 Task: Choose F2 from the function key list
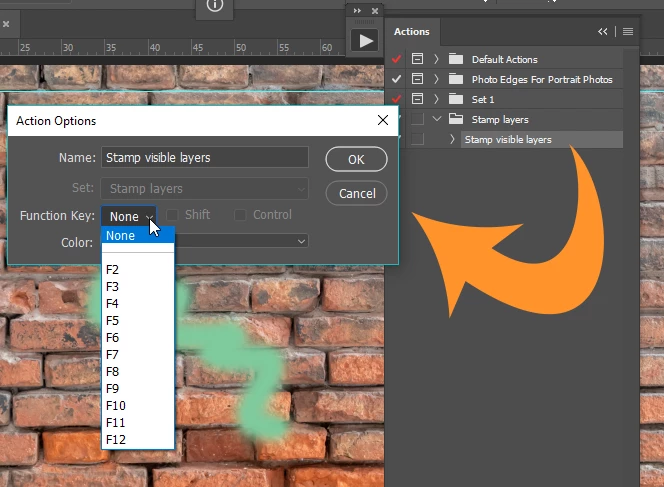pos(138,270)
